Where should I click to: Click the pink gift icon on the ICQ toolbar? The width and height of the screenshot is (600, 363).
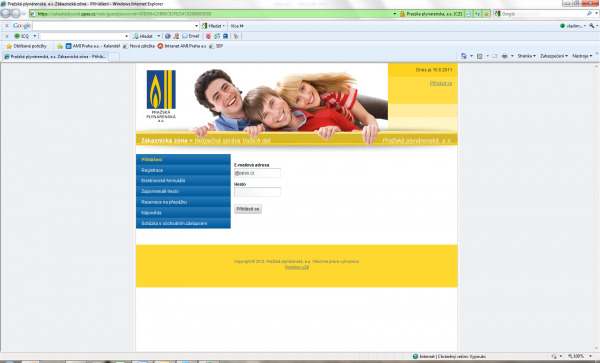pos(208,36)
